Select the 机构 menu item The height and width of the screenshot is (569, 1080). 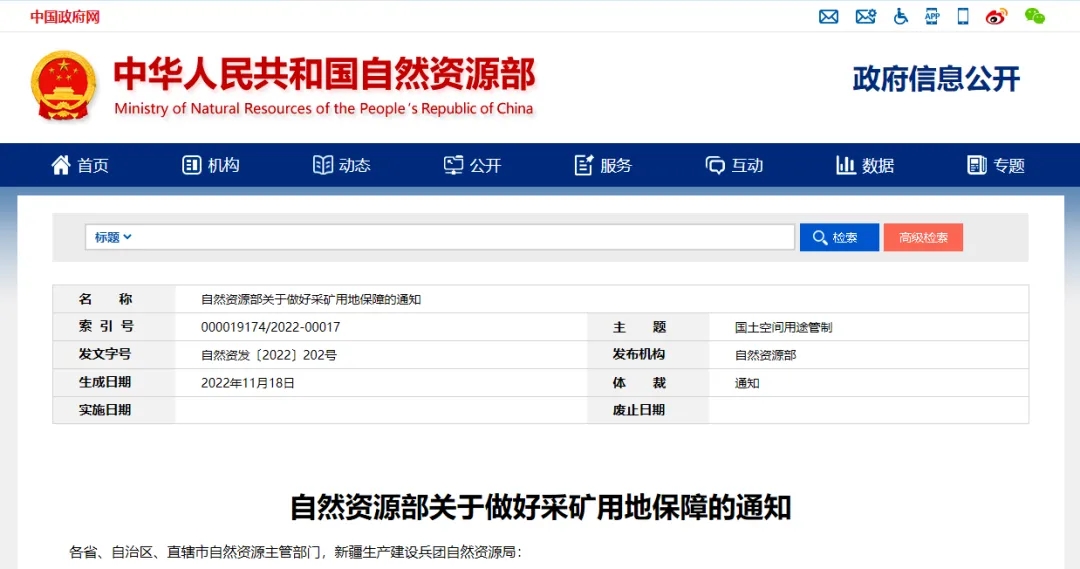coord(211,165)
